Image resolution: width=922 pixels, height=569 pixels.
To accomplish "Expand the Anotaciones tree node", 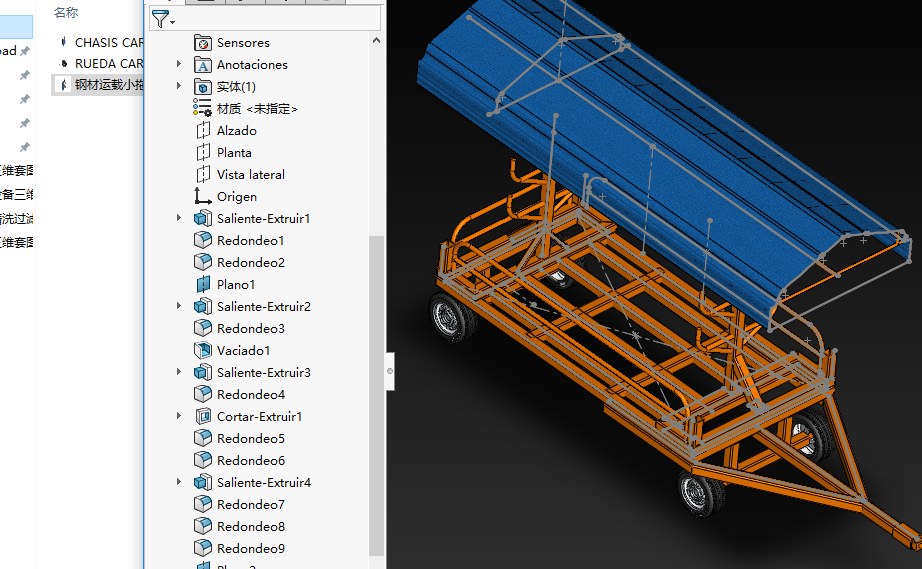I will (x=179, y=63).
